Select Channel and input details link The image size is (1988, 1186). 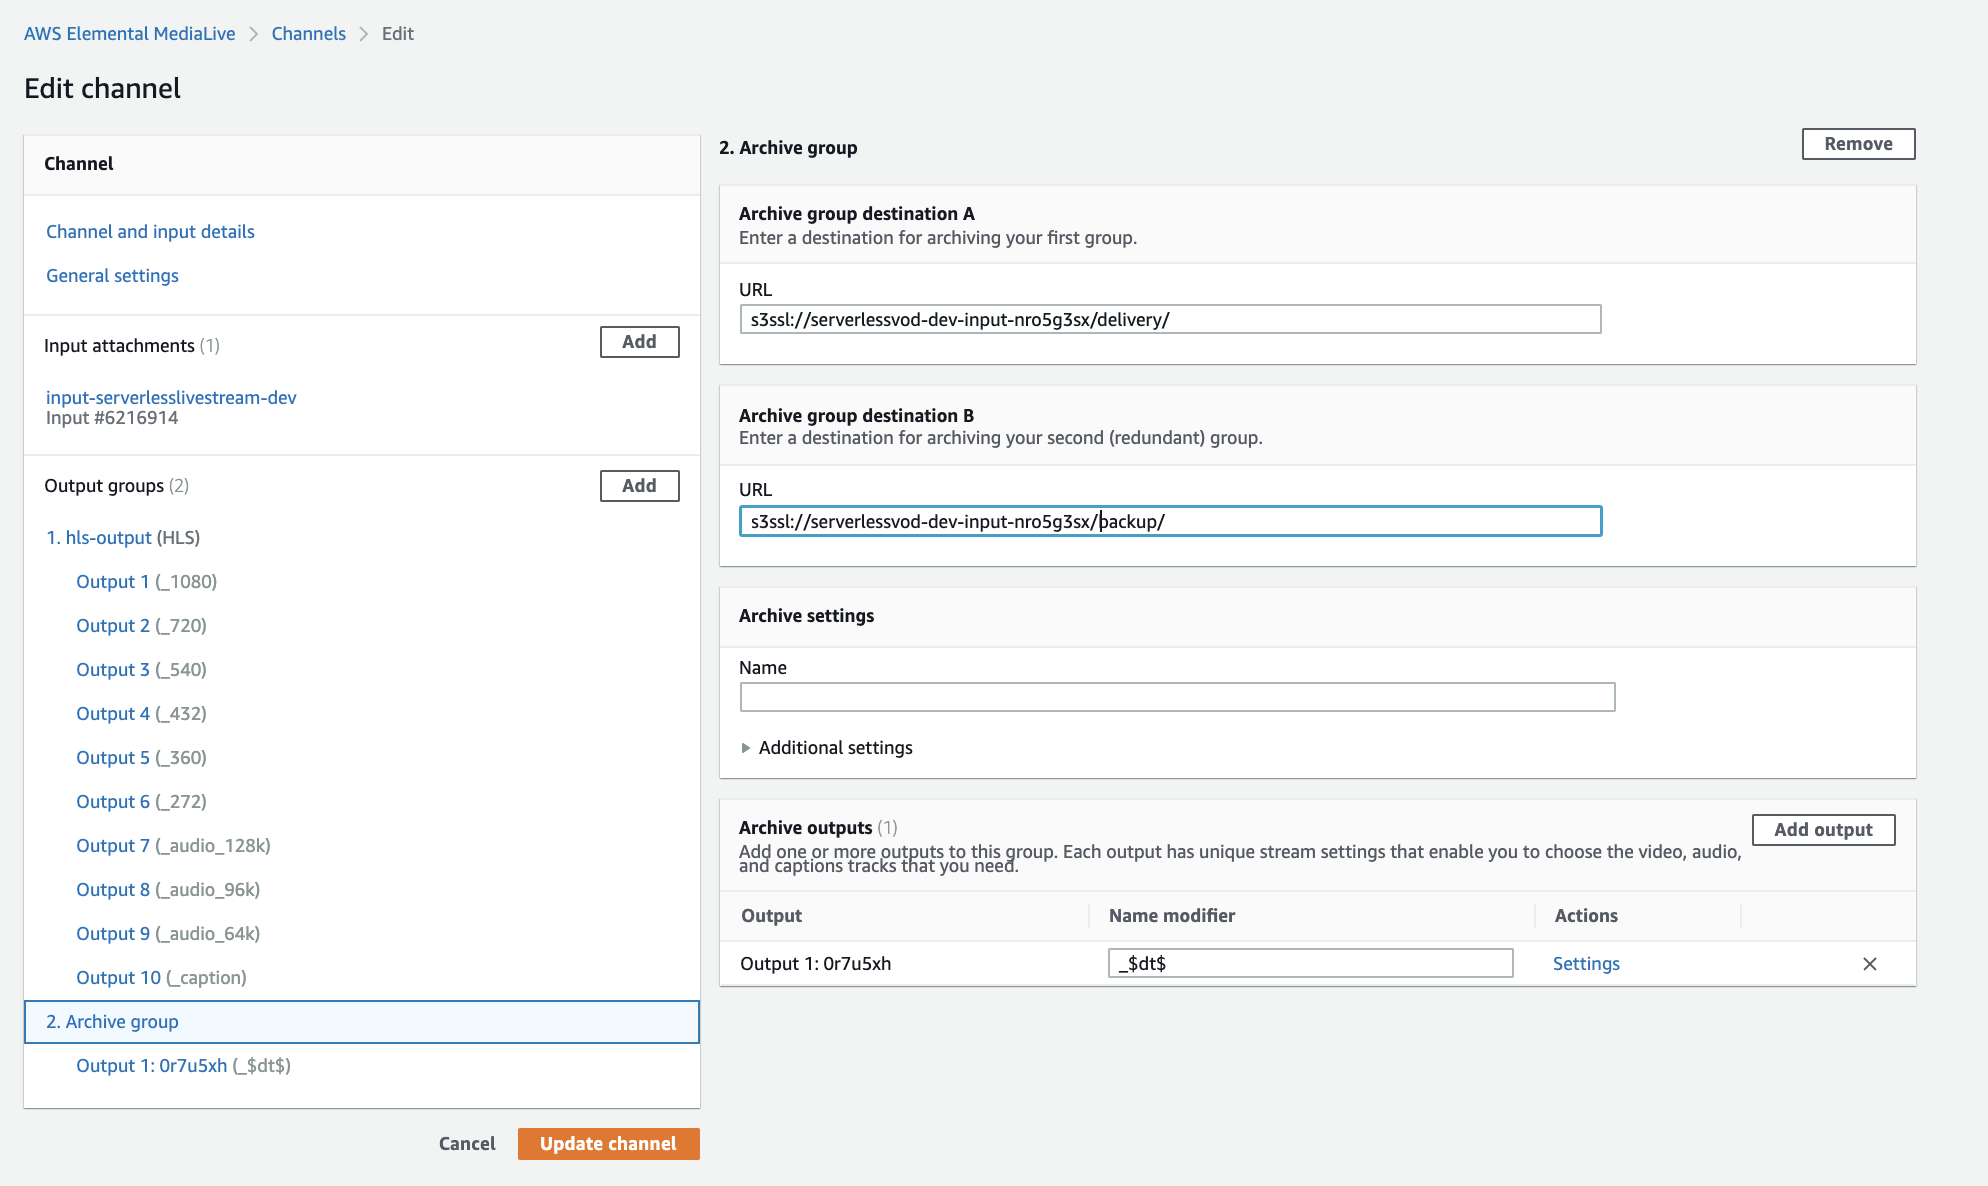[150, 230]
